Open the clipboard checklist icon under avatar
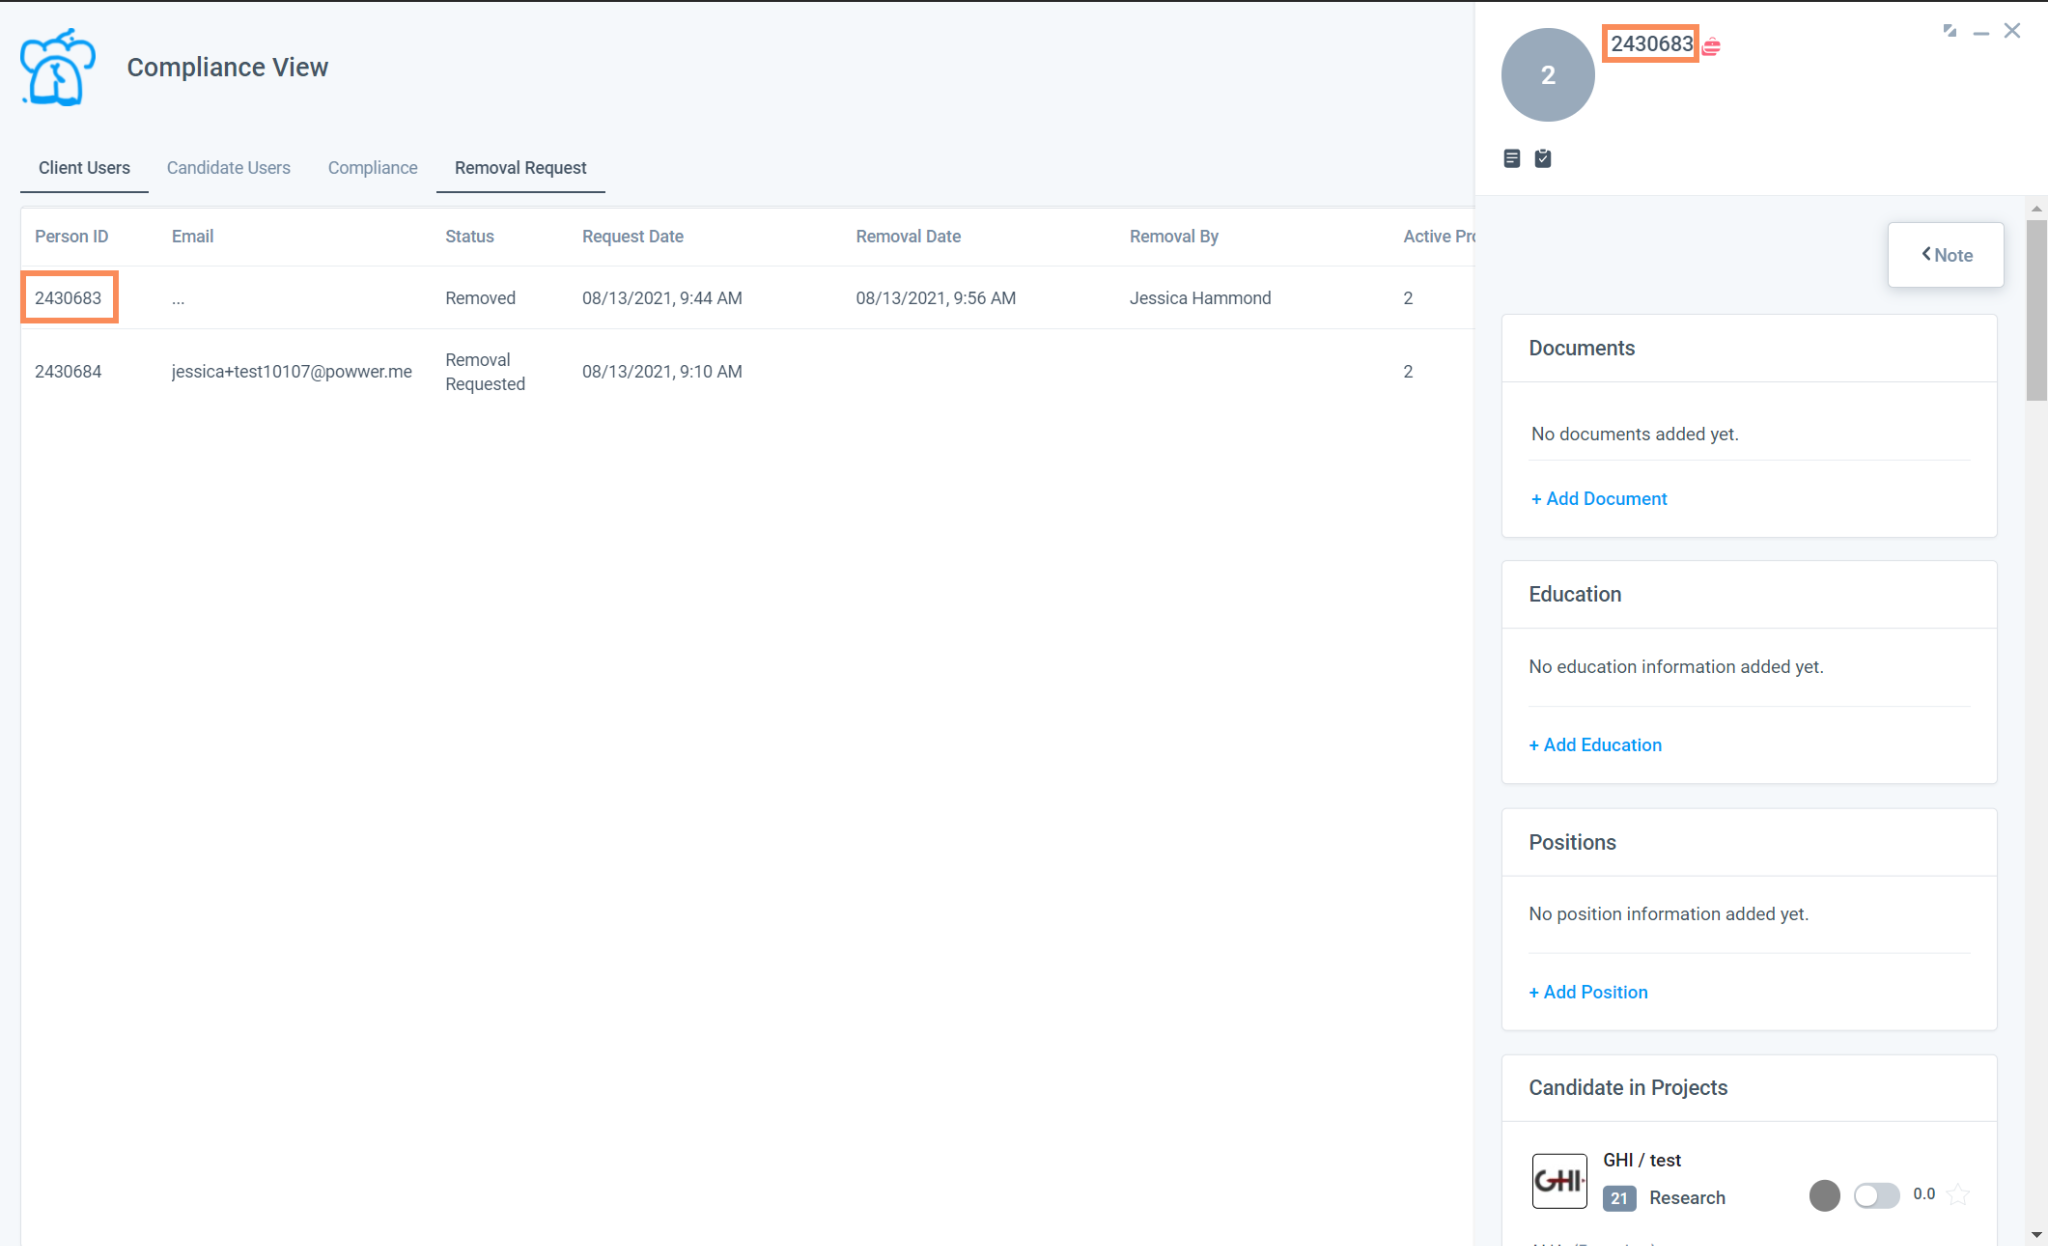The height and width of the screenshot is (1246, 2048). coord(1543,158)
